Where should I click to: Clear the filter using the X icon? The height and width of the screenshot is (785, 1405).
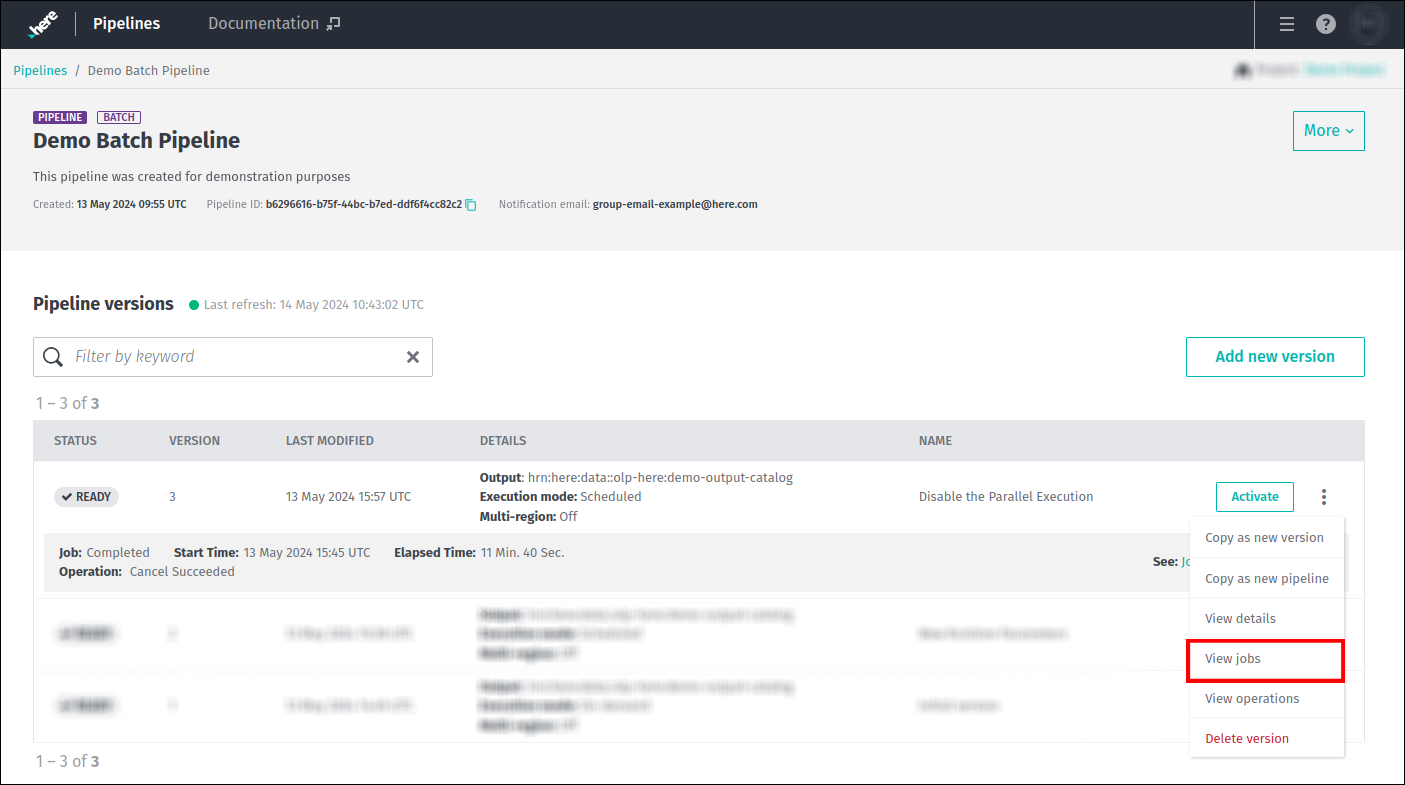413,356
